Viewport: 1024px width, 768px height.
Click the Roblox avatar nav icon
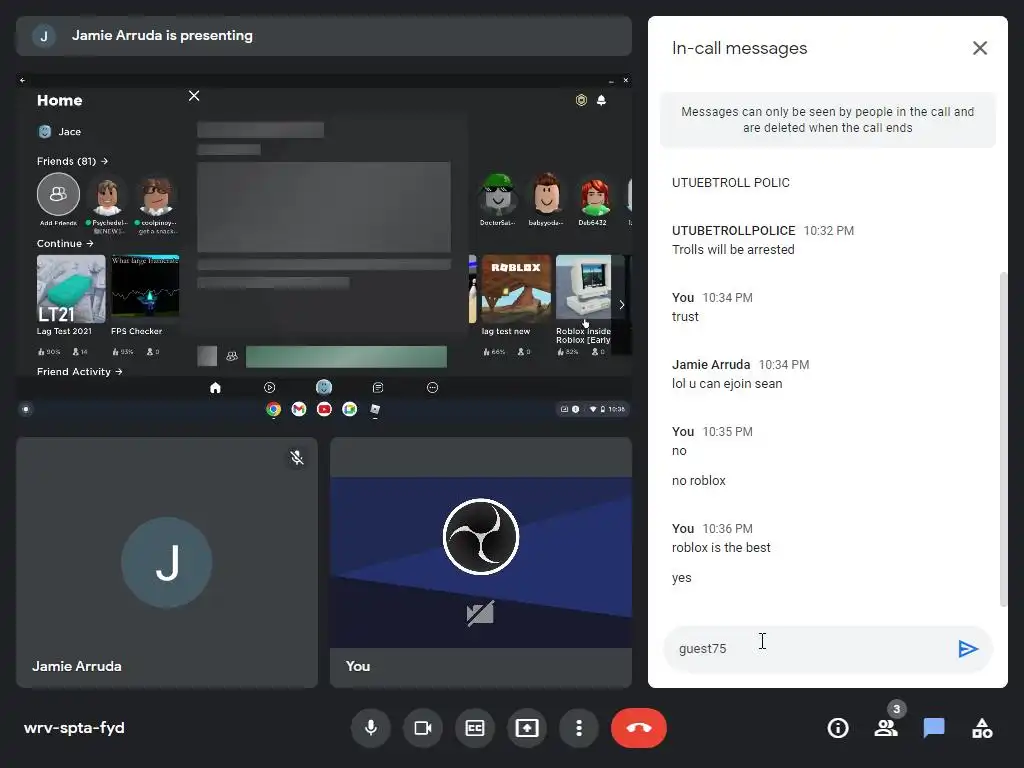tap(324, 387)
